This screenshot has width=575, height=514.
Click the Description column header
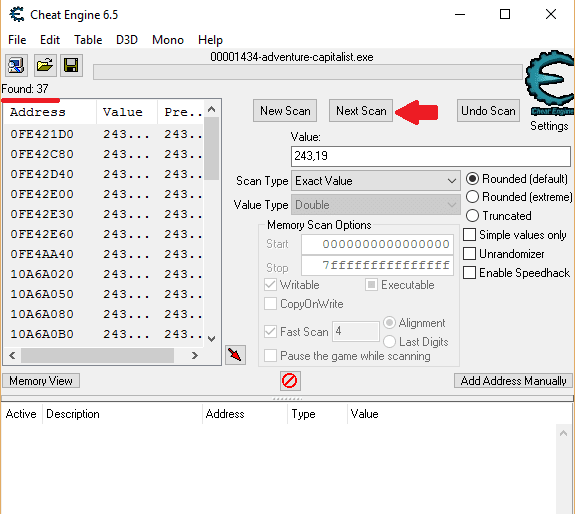click(122, 414)
